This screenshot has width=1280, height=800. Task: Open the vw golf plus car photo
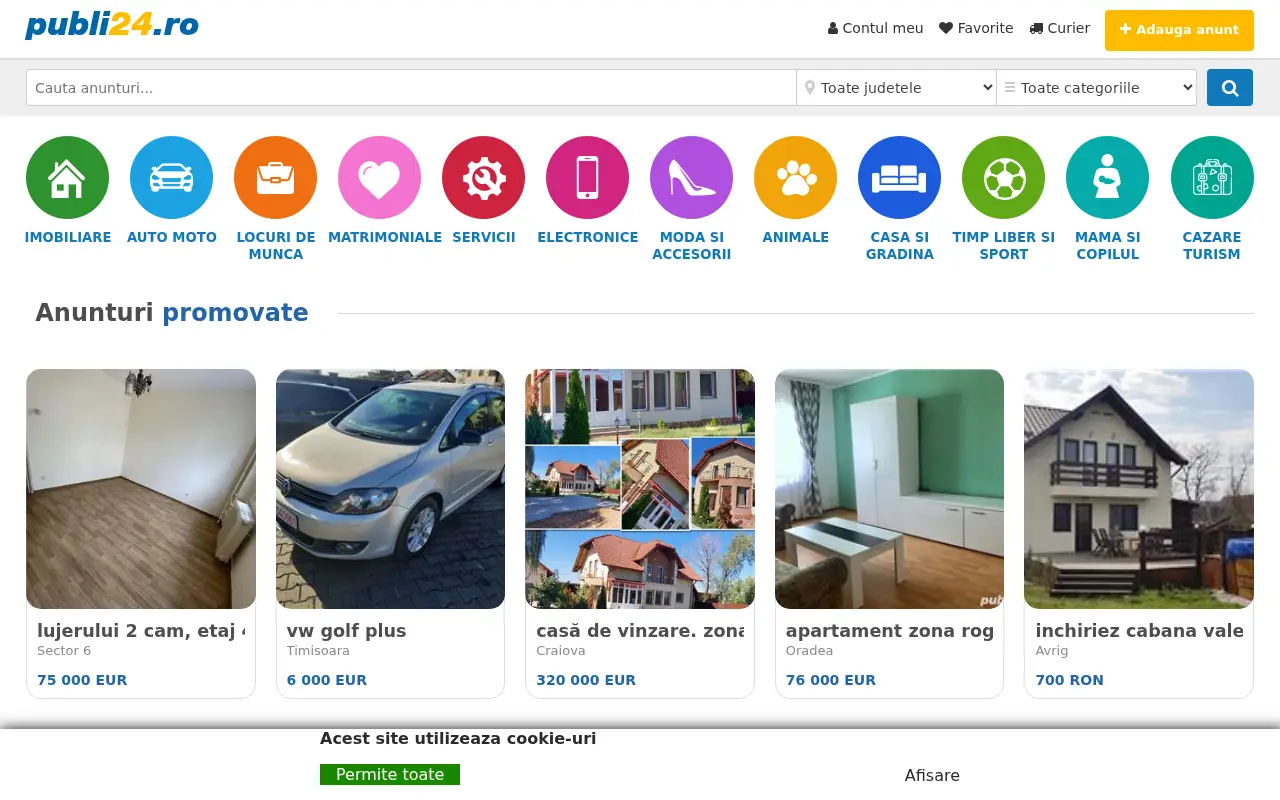pos(390,489)
